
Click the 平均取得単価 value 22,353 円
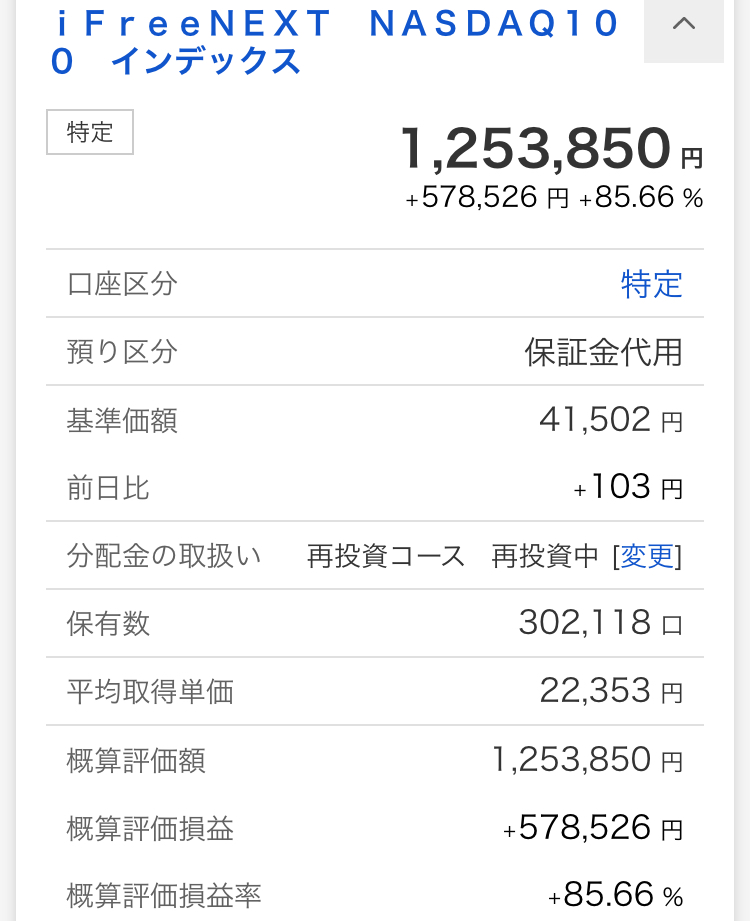[x=610, y=691]
